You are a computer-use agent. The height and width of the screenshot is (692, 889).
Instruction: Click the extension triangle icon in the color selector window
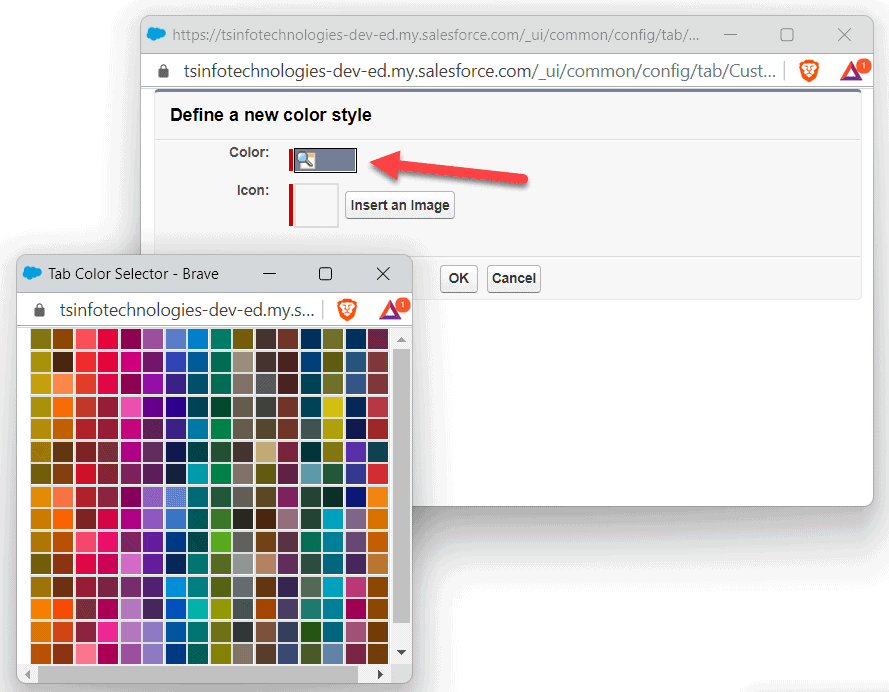click(x=392, y=309)
